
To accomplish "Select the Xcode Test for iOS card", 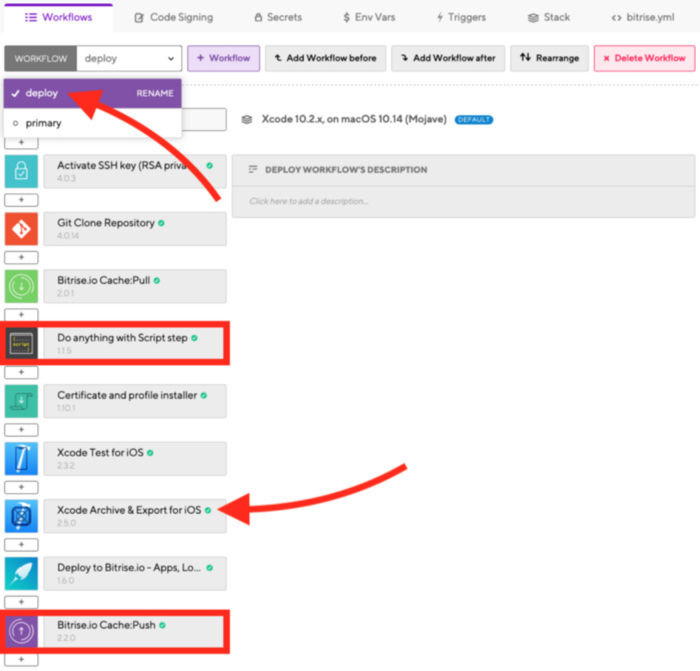I will tap(135, 458).
